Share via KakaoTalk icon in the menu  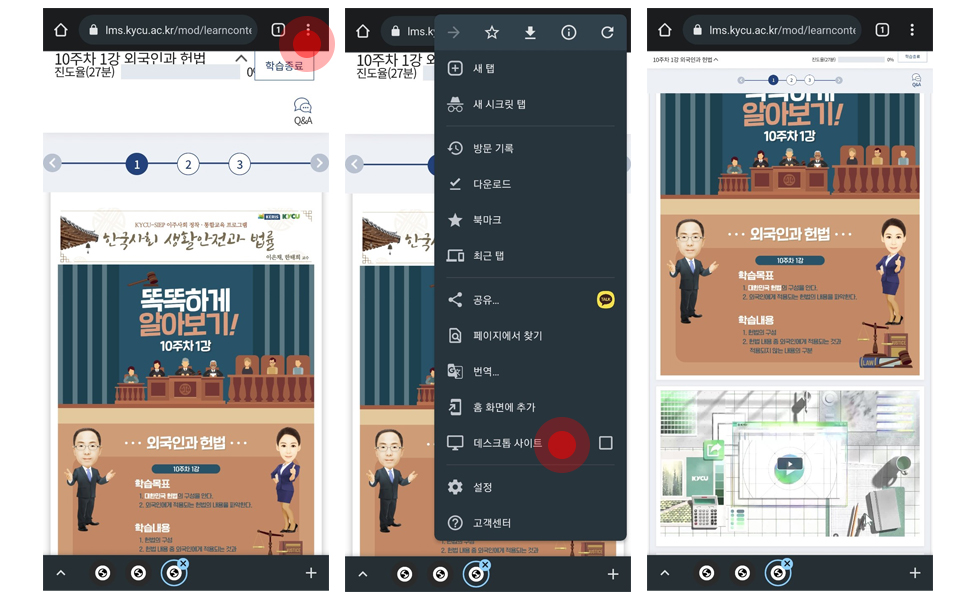[606, 300]
